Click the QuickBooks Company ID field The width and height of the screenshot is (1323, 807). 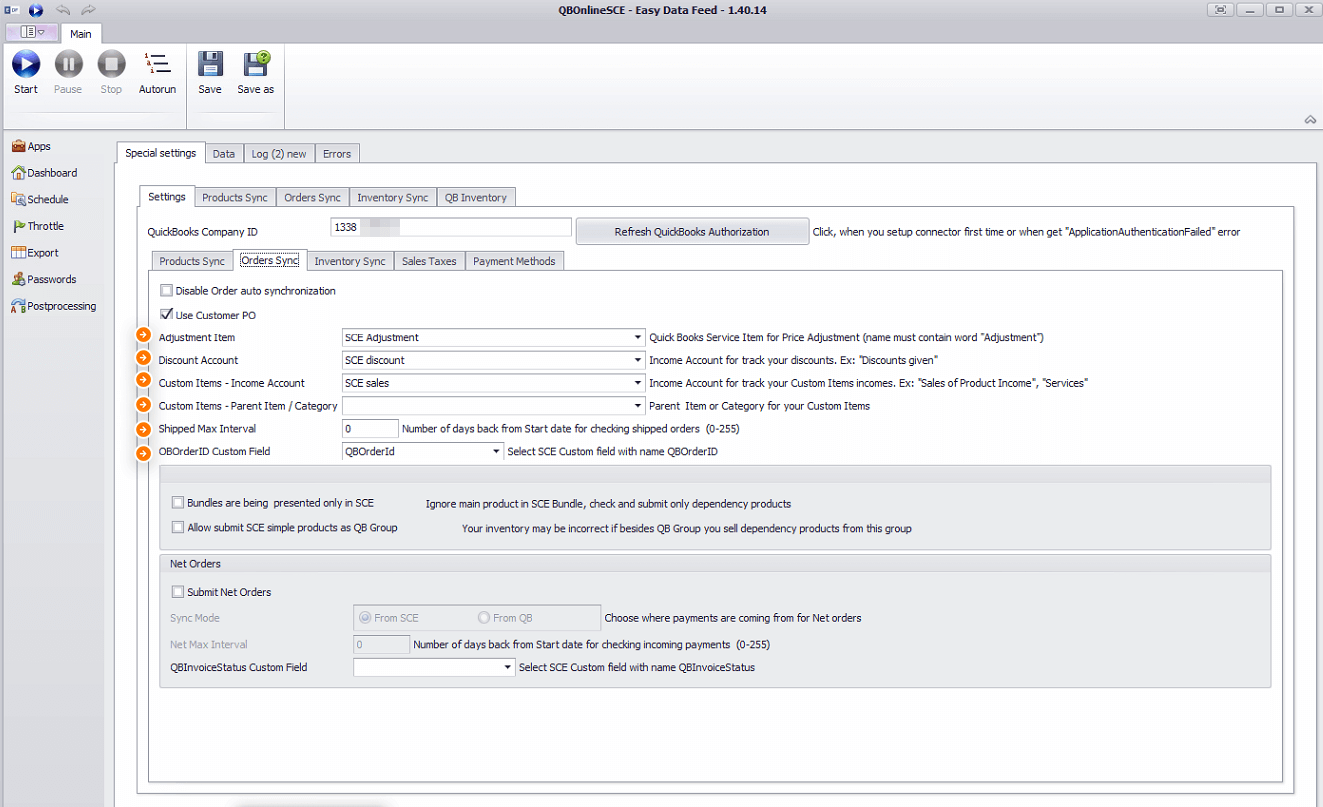[x=450, y=227]
